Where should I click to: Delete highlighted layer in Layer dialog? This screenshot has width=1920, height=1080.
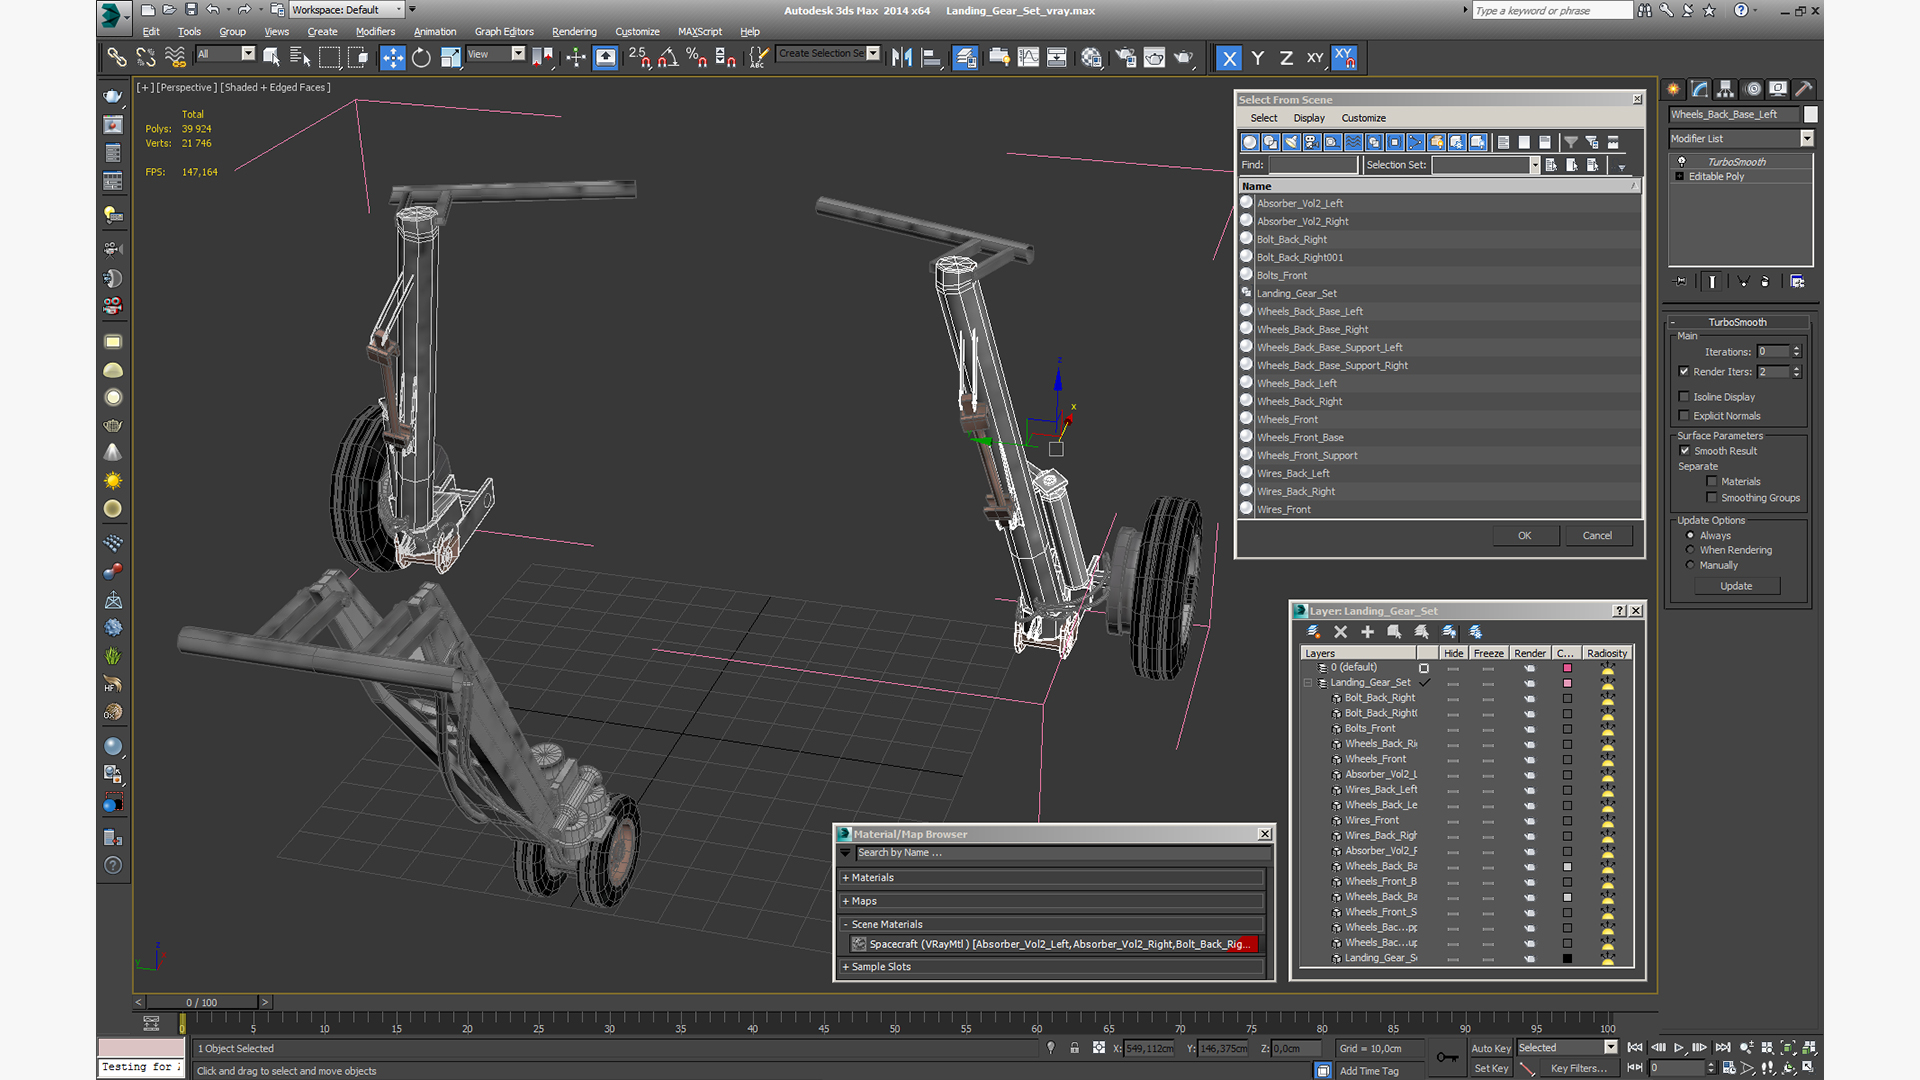click(x=1341, y=632)
